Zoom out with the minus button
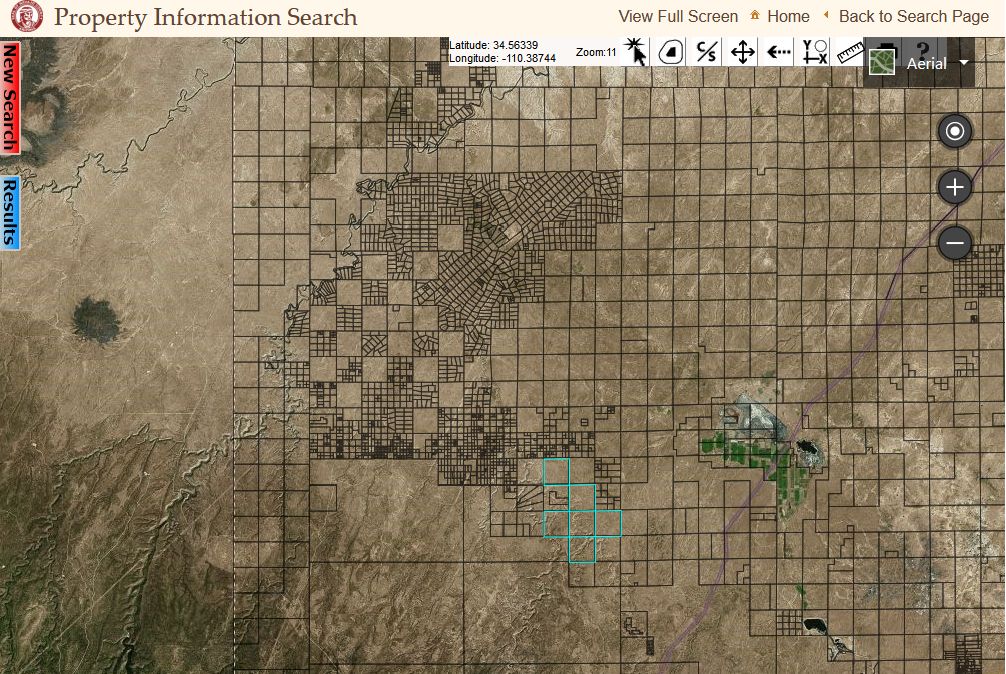1006x674 pixels. (955, 243)
